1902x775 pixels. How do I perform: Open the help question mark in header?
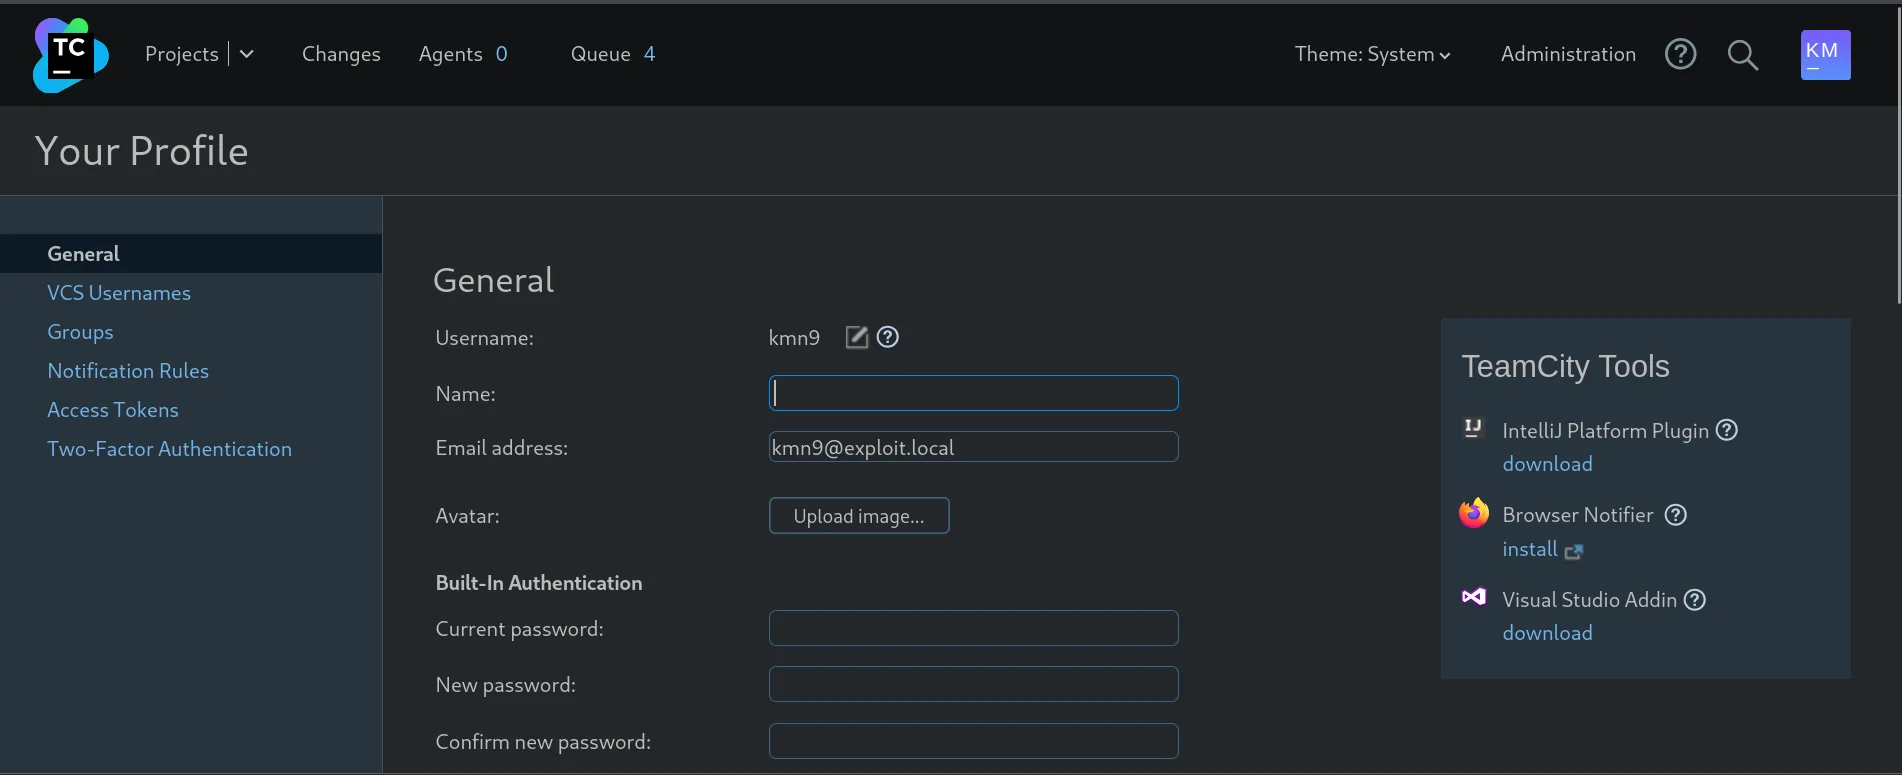tap(1681, 54)
